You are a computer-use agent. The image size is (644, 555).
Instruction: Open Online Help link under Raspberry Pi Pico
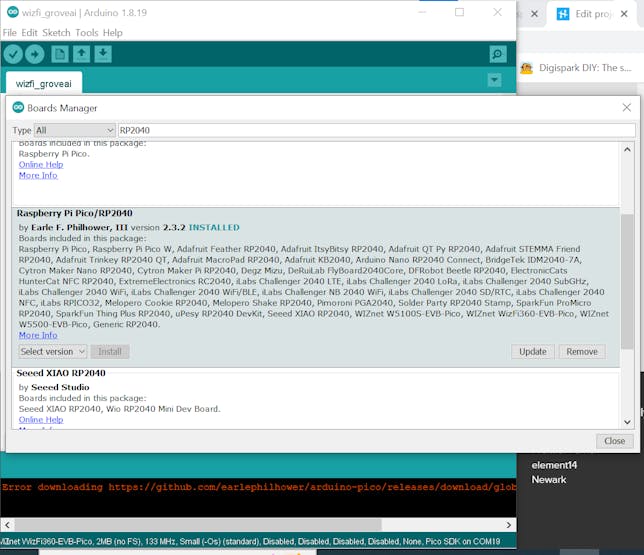click(x=41, y=164)
